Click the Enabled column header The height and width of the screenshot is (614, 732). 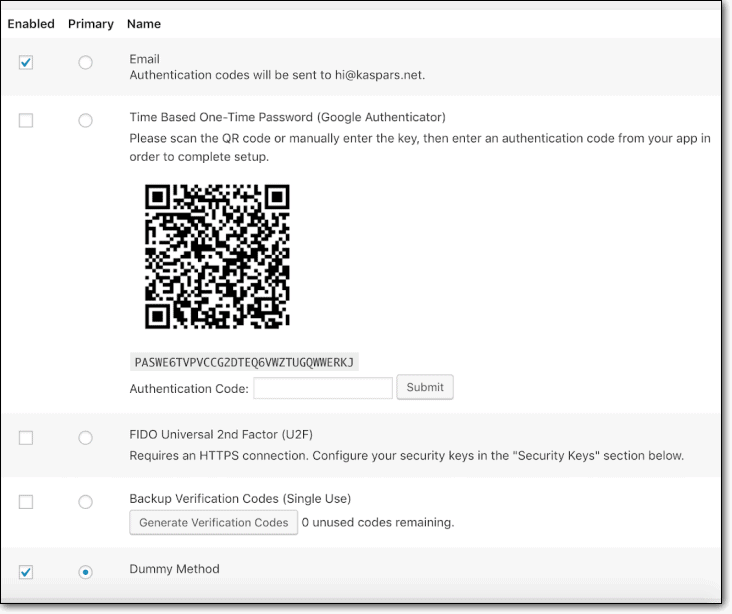[x=31, y=24]
